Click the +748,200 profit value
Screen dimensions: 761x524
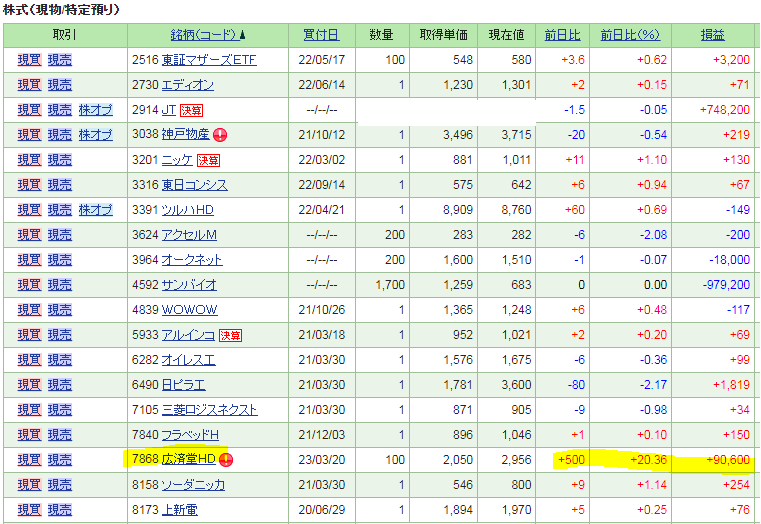tap(725, 110)
